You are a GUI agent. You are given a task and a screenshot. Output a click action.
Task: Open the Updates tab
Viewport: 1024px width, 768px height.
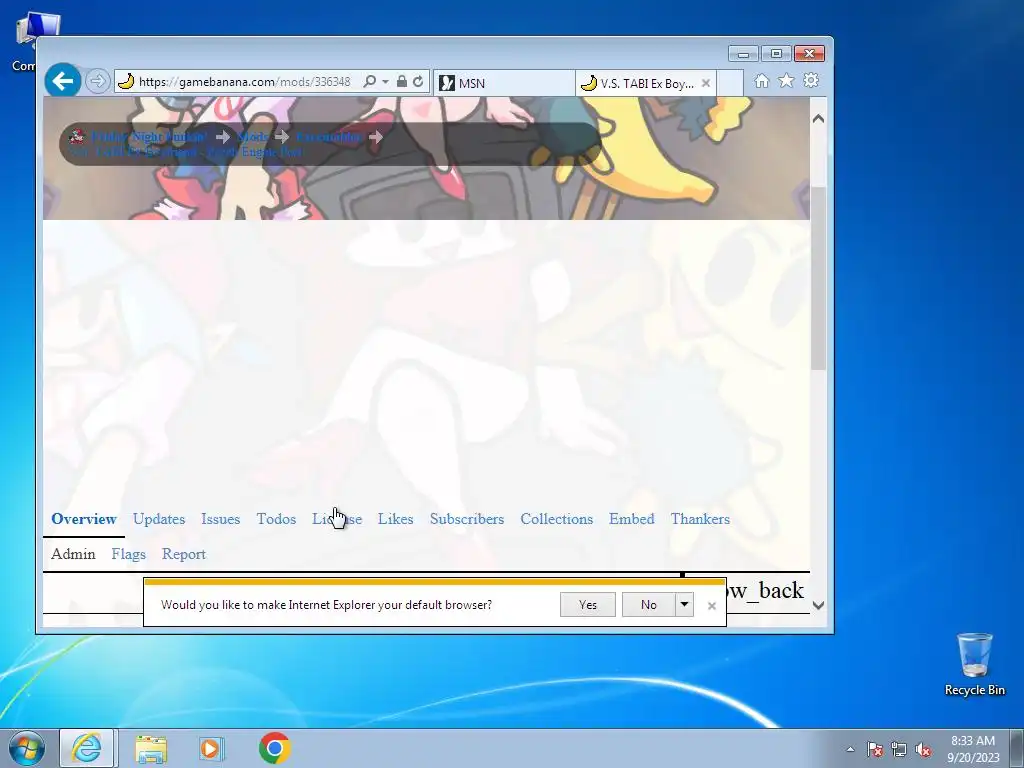159,519
